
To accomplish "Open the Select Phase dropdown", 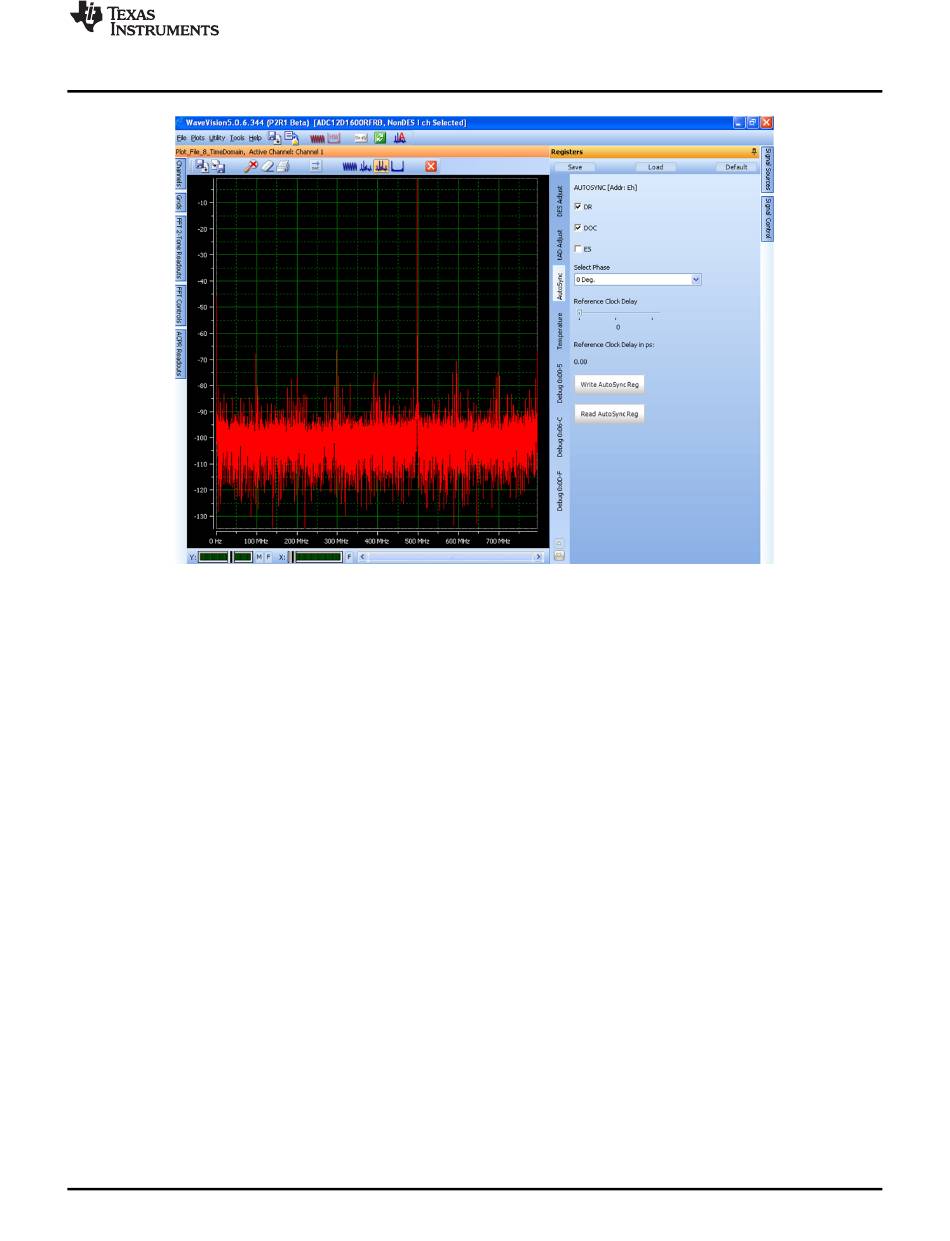I will click(637, 280).
